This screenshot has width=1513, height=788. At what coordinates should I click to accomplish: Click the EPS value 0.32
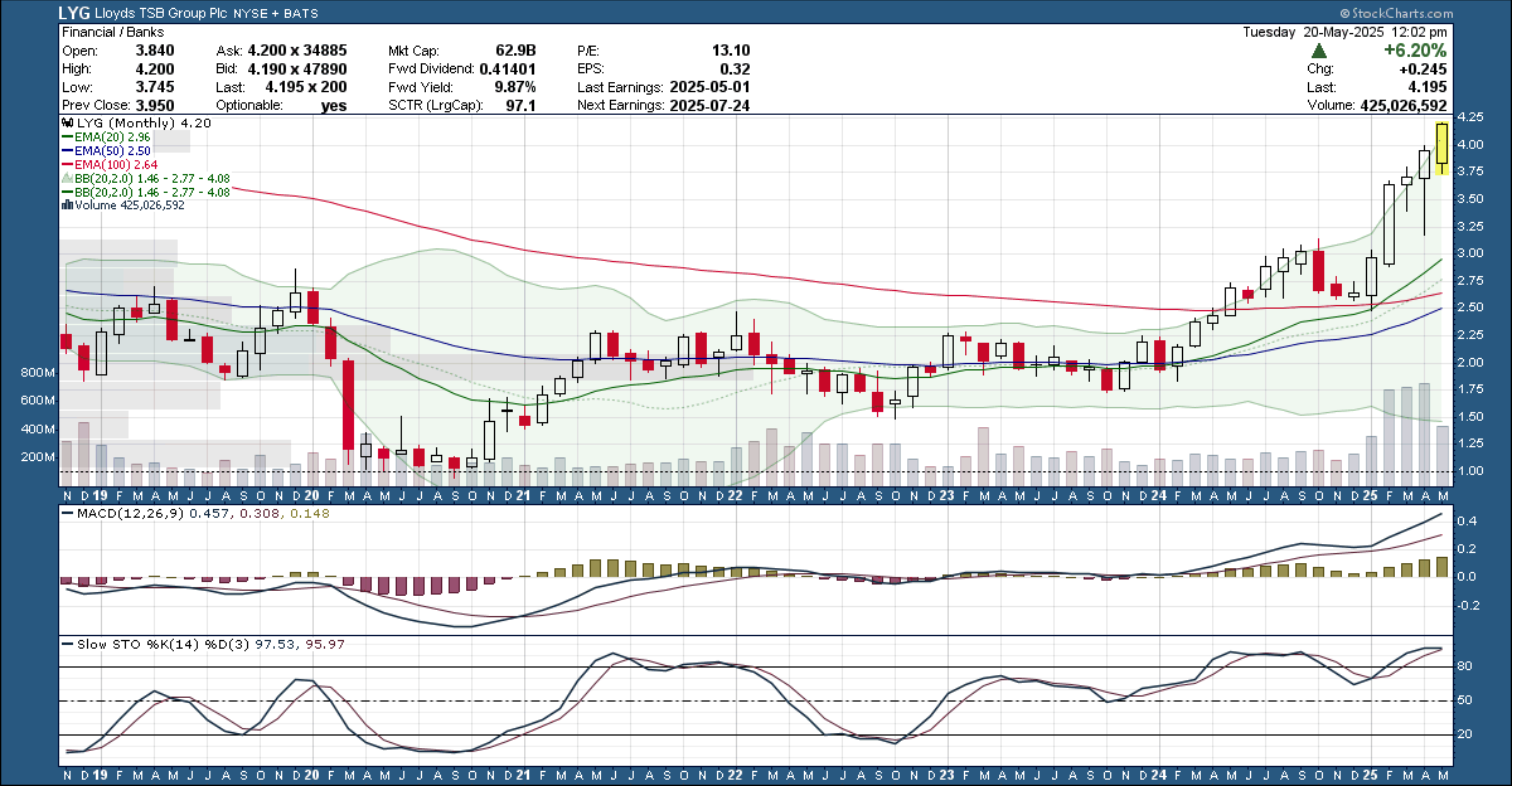(735, 69)
